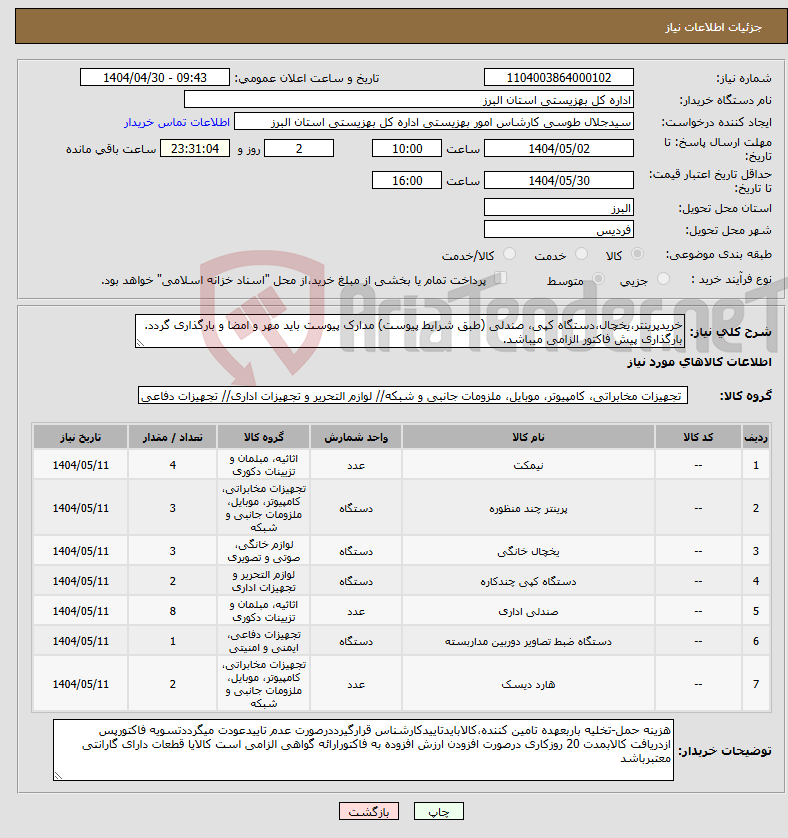The height and width of the screenshot is (838, 788).
Task: Select the پرینتر چند منظوره item cell
Action: click(x=528, y=508)
